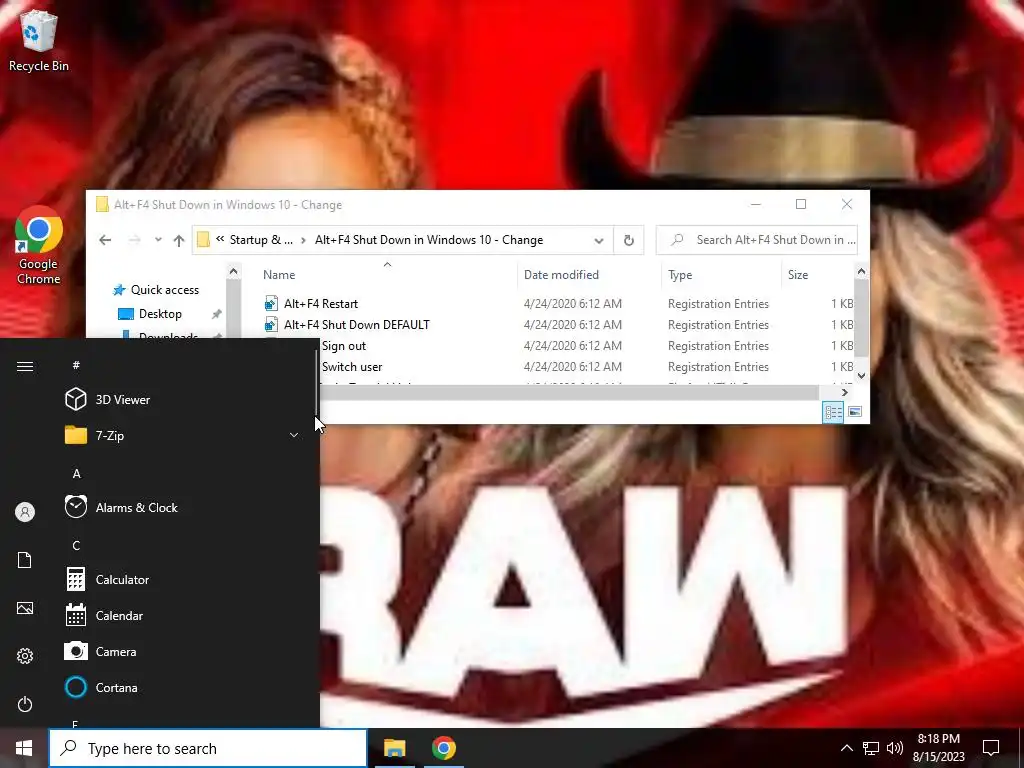Open the Action Center notifications icon
Viewport: 1024px width, 768px height.
point(991,748)
